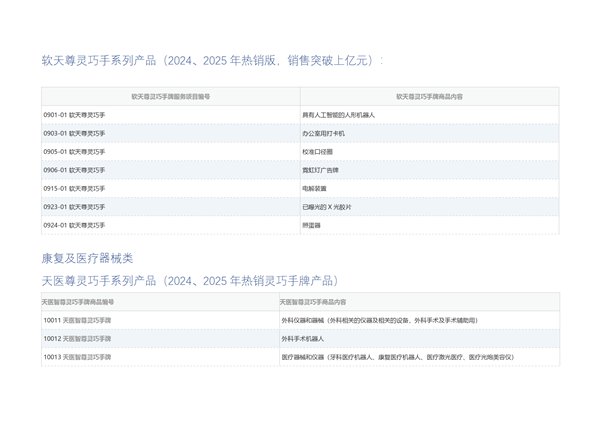Click the 霓虹灯广告牌 cell
Viewport: 600px width, 424px height.
[x=321, y=170]
